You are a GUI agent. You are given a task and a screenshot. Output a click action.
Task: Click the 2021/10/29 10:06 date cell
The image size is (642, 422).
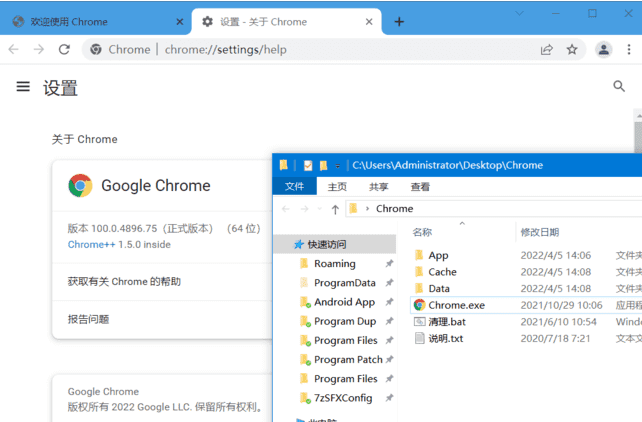tap(561, 305)
